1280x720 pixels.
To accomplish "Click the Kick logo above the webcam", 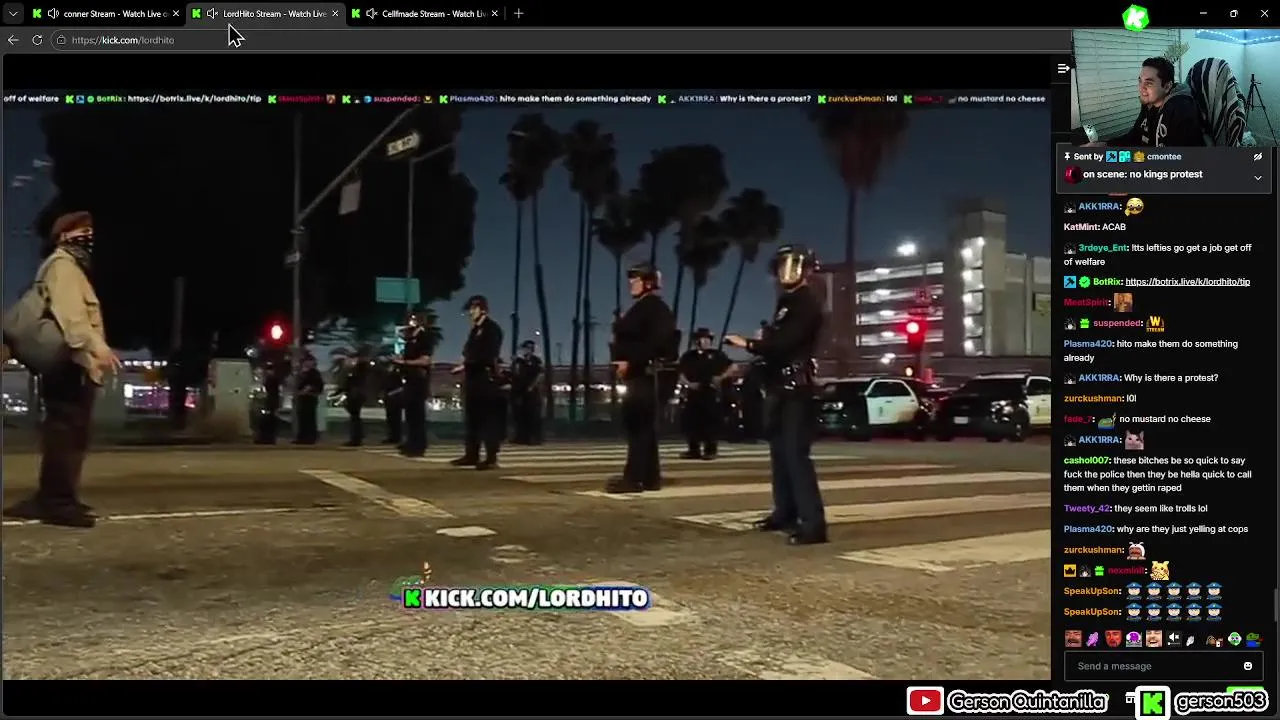I will [1136, 17].
